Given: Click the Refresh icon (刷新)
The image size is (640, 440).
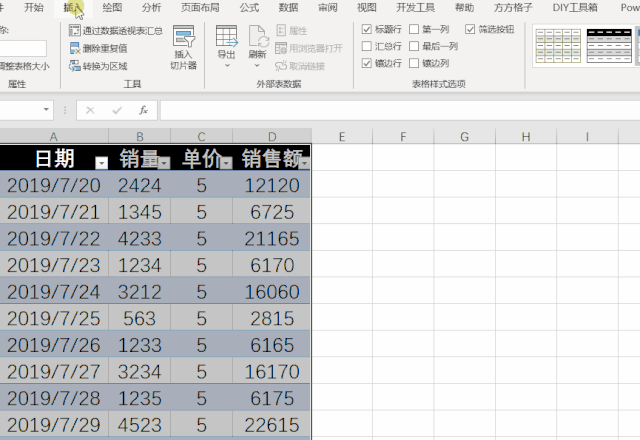Looking at the screenshot, I should pyautogui.click(x=258, y=36).
